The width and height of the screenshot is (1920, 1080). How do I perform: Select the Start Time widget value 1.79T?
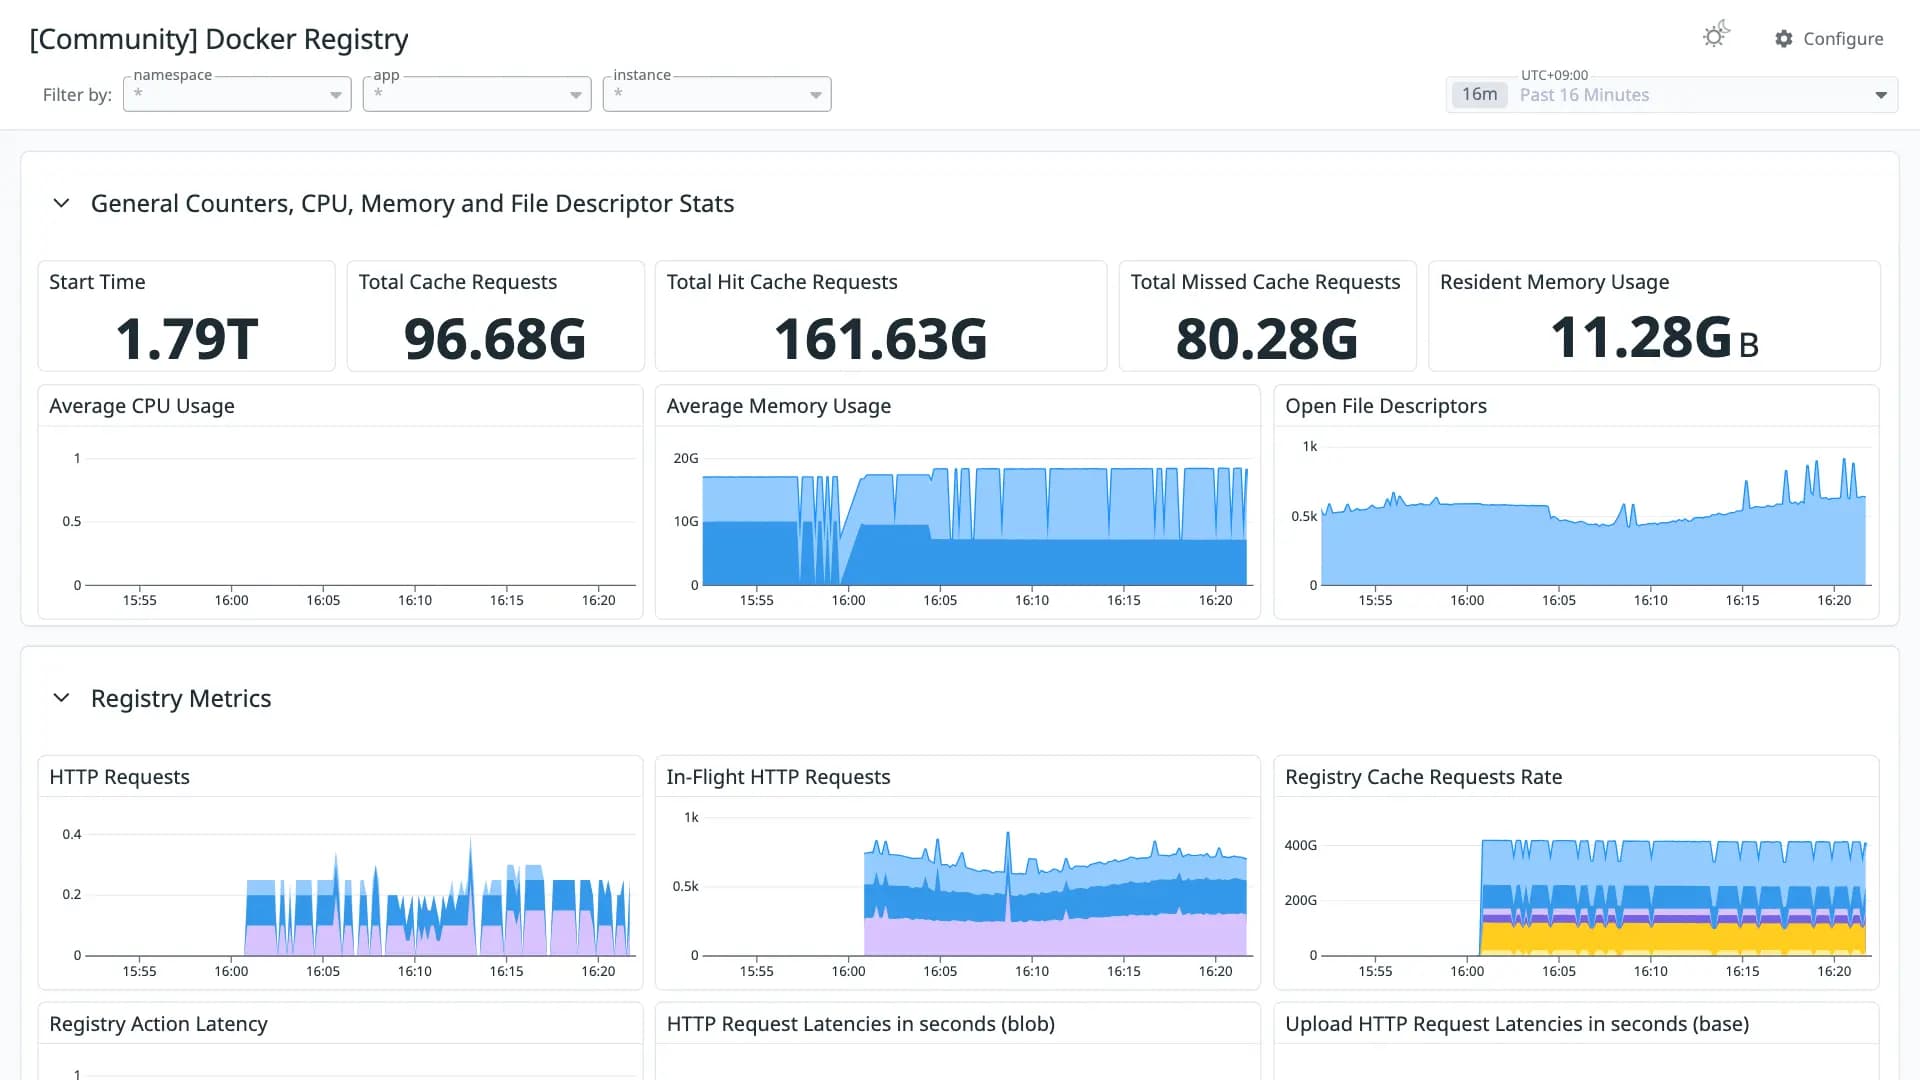(x=187, y=338)
